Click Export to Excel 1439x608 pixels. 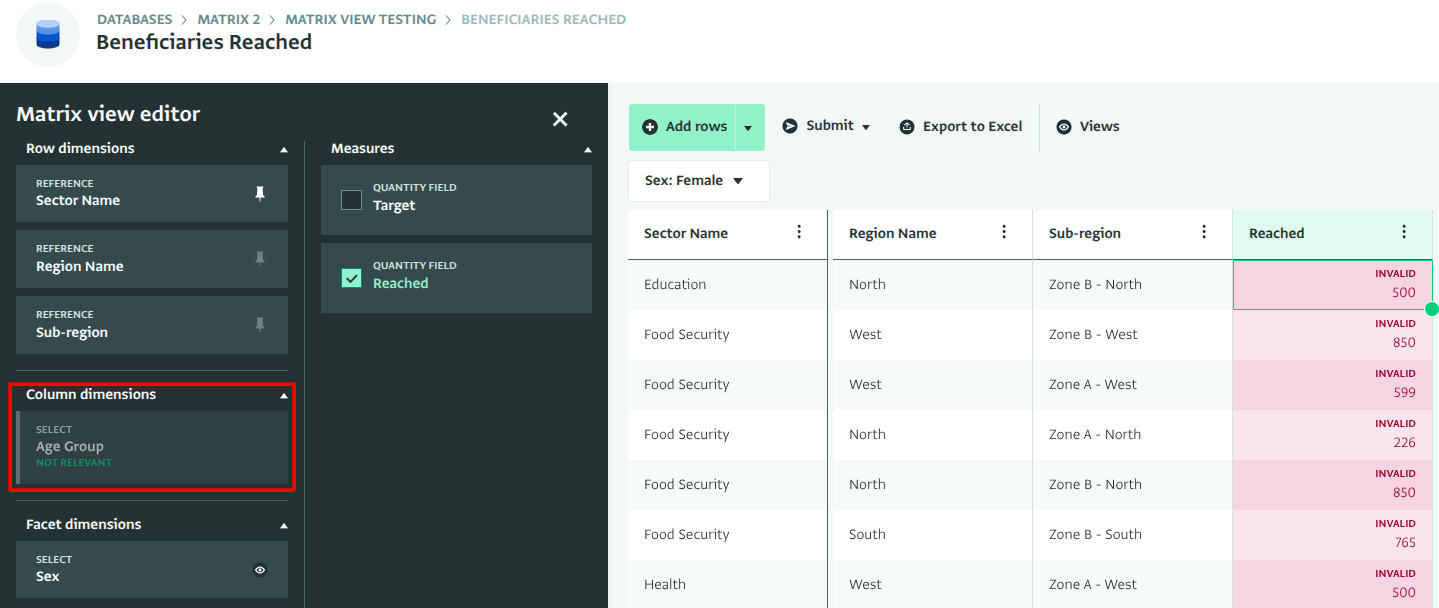[960, 126]
